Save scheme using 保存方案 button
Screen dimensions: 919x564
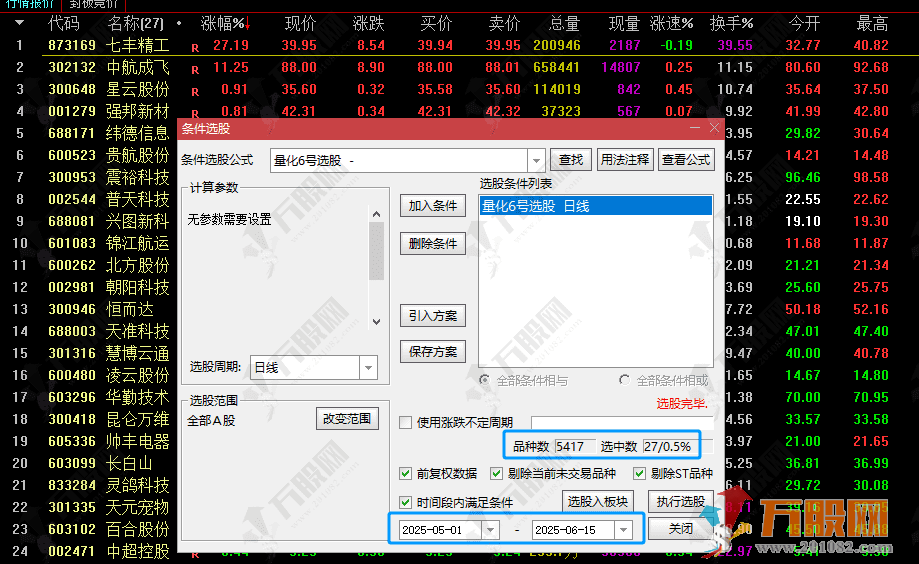click(433, 351)
